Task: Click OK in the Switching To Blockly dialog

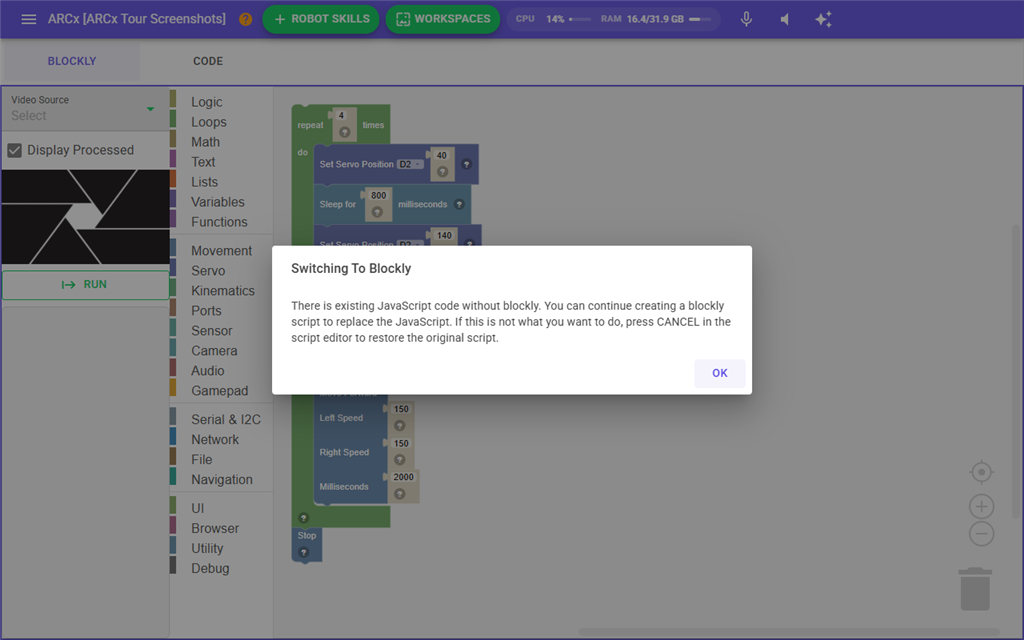Action: click(x=720, y=373)
